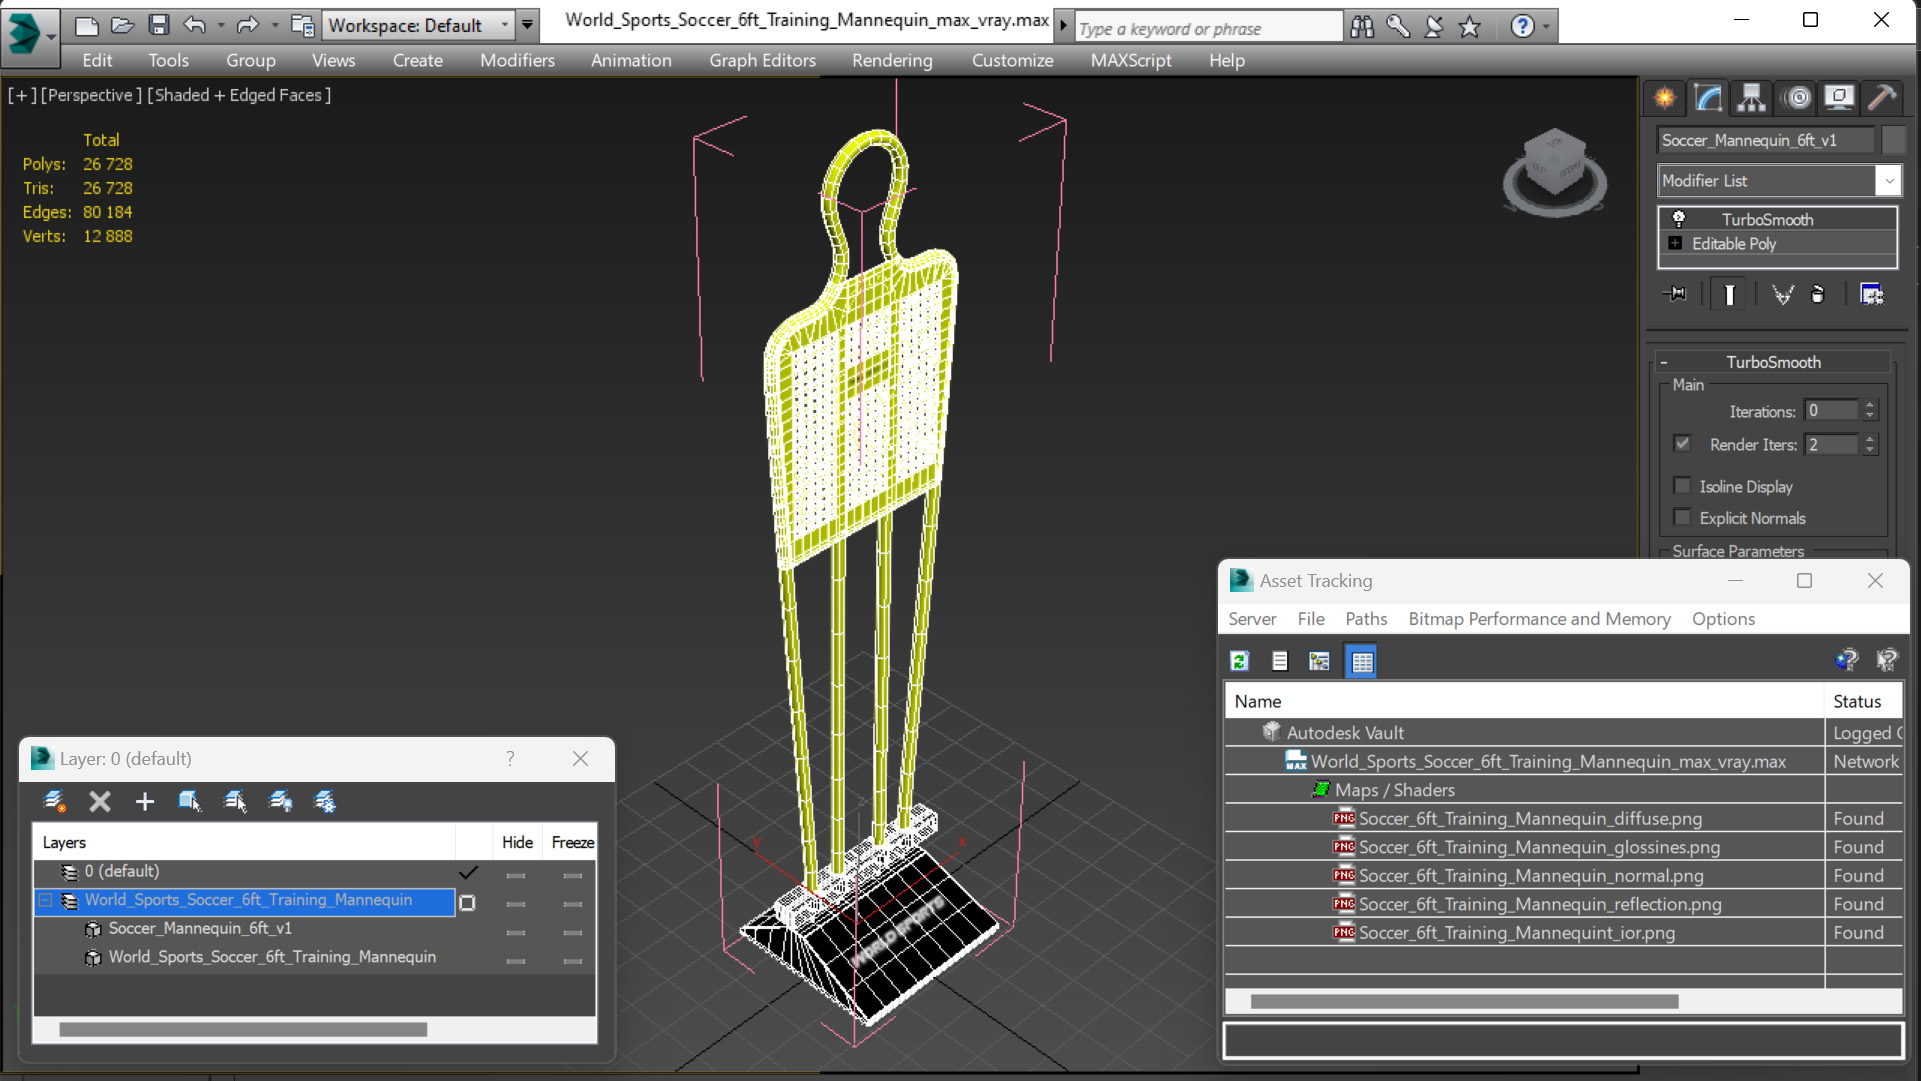Collapse the TurboSmooth rollout

pyautogui.click(x=1665, y=362)
